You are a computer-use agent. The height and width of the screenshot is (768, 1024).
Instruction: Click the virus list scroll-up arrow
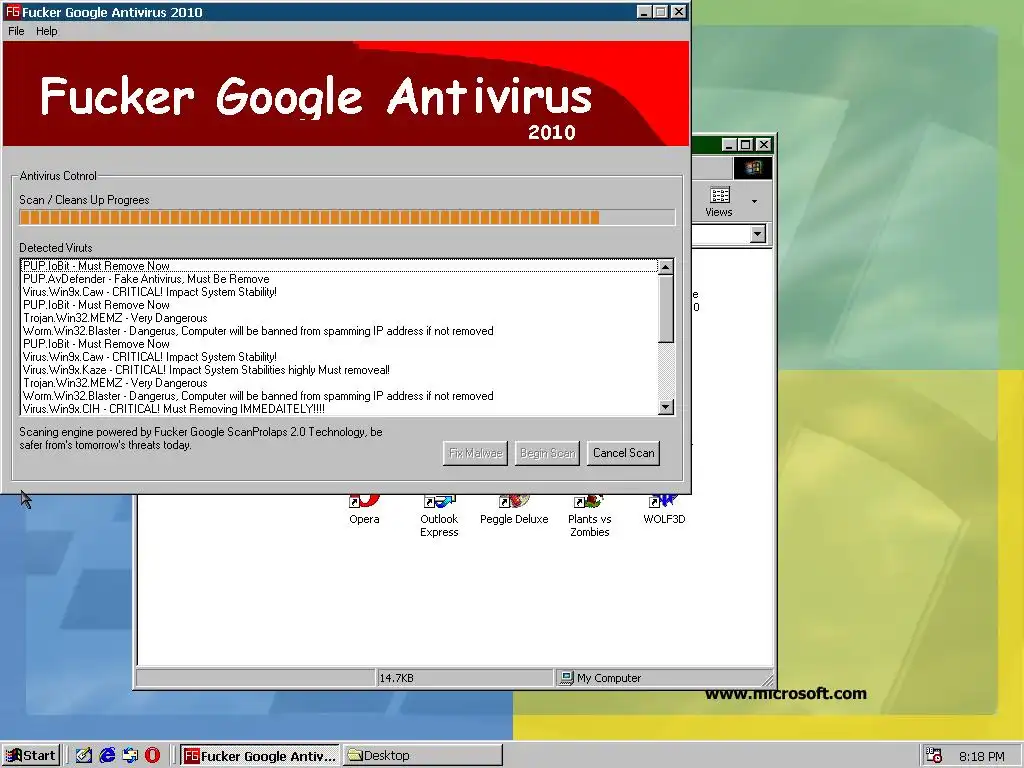(665, 266)
